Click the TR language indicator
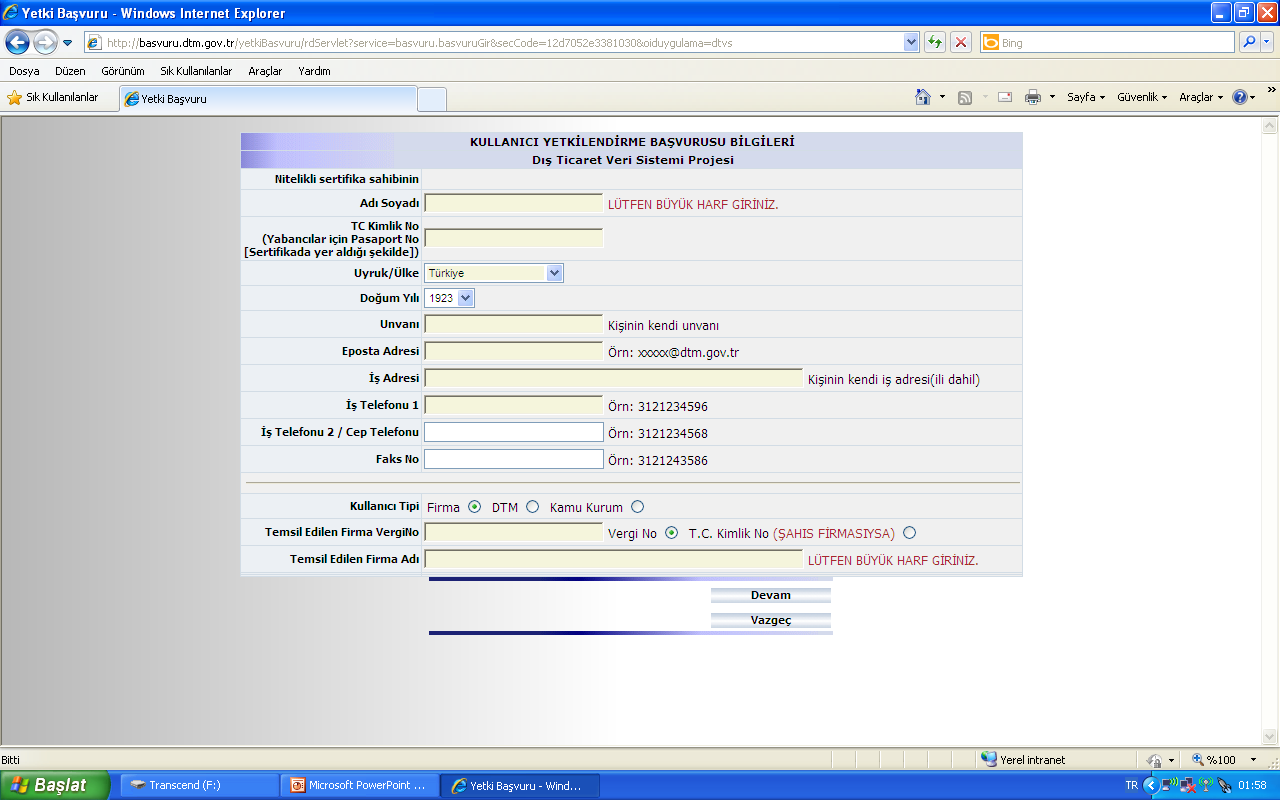The width and height of the screenshot is (1280, 800). click(x=1132, y=785)
